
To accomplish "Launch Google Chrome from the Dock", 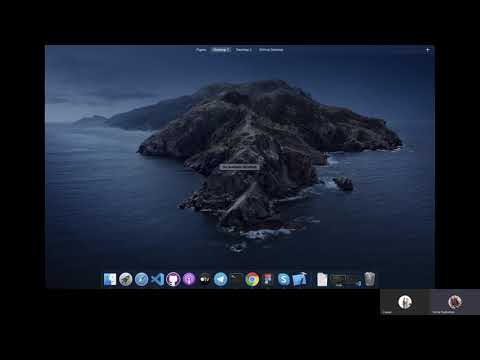I will click(252, 279).
